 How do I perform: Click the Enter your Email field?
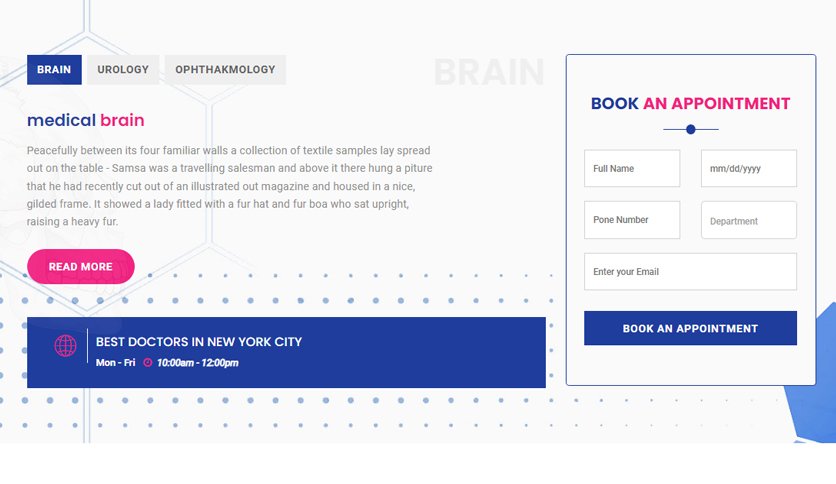point(690,272)
